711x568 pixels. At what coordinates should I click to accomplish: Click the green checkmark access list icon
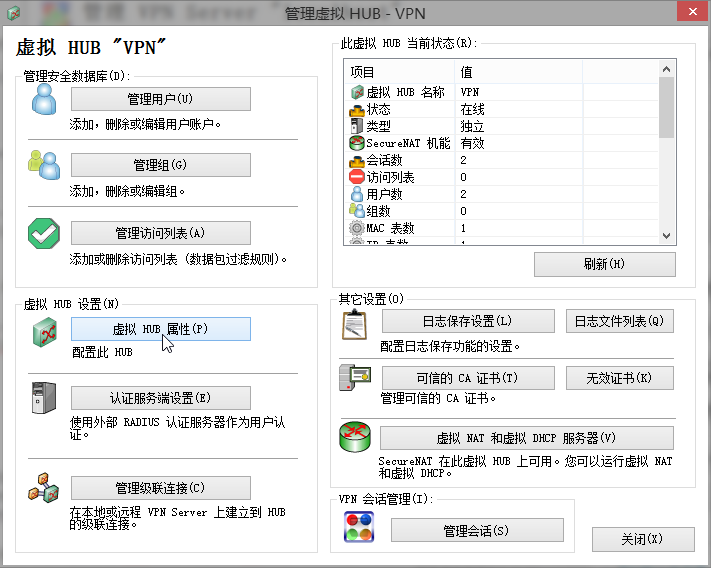click(45, 233)
